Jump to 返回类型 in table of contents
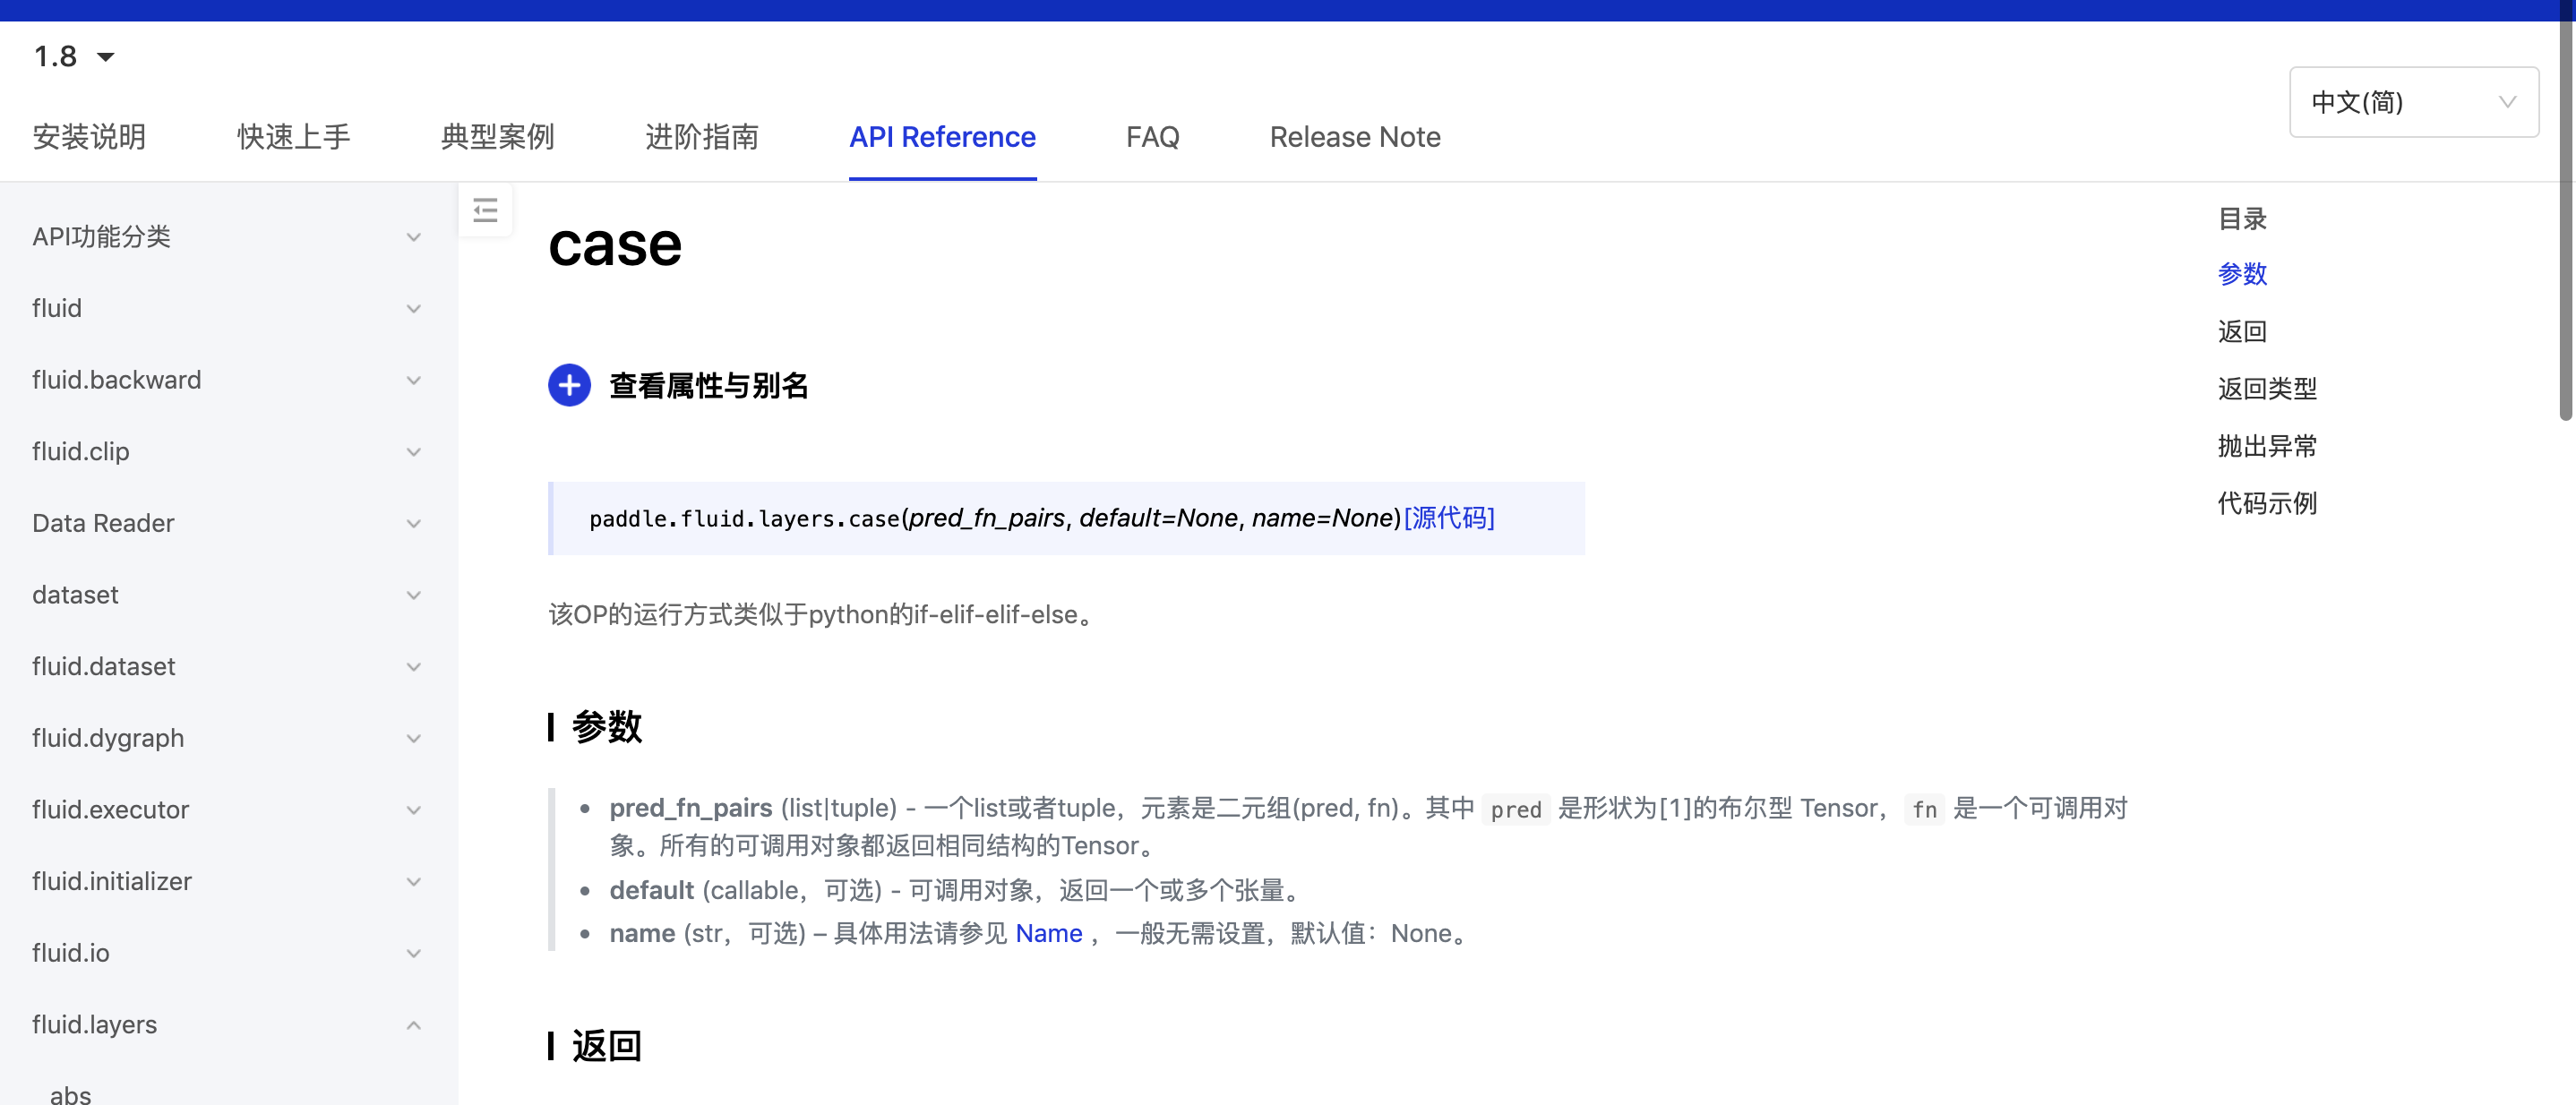The height and width of the screenshot is (1105, 2576). [x=2266, y=388]
